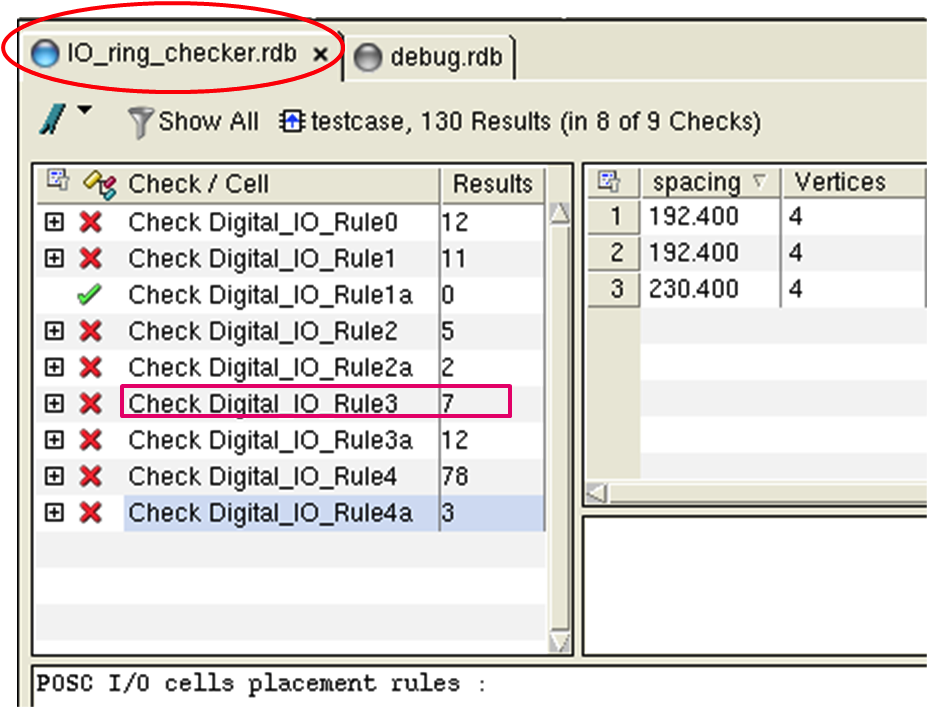Select Check Digital_IO_Rule3 row
928x708 pixels.
[x=263, y=403]
